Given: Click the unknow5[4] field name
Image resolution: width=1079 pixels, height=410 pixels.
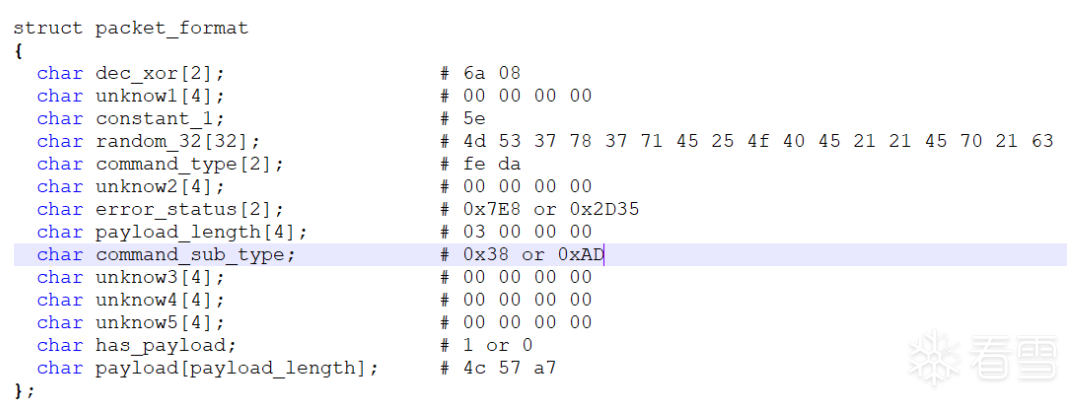Looking at the screenshot, I should point(160,322).
